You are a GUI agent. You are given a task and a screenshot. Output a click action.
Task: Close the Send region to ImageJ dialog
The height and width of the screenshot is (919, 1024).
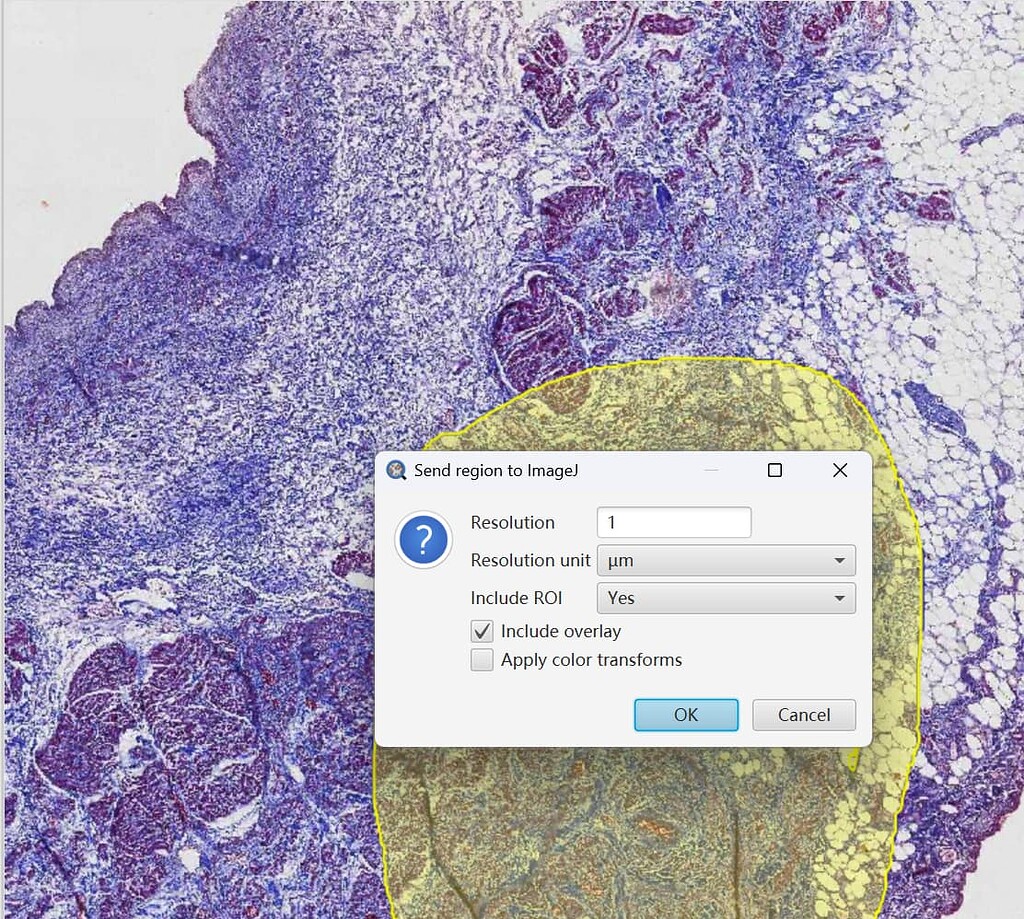click(x=839, y=470)
